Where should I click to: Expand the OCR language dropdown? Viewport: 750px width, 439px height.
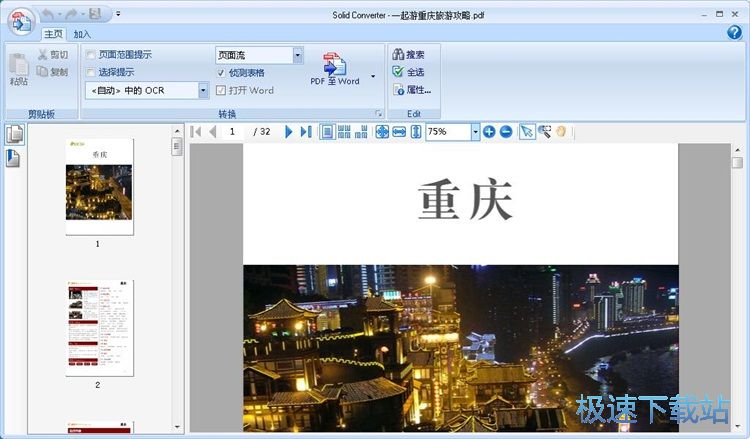(x=204, y=91)
